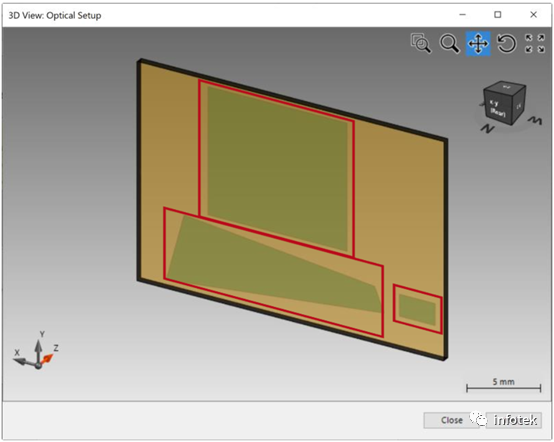Image resolution: width=554 pixels, height=442 pixels.
Task: Click the orientation navigation cube
Action: [x=504, y=102]
